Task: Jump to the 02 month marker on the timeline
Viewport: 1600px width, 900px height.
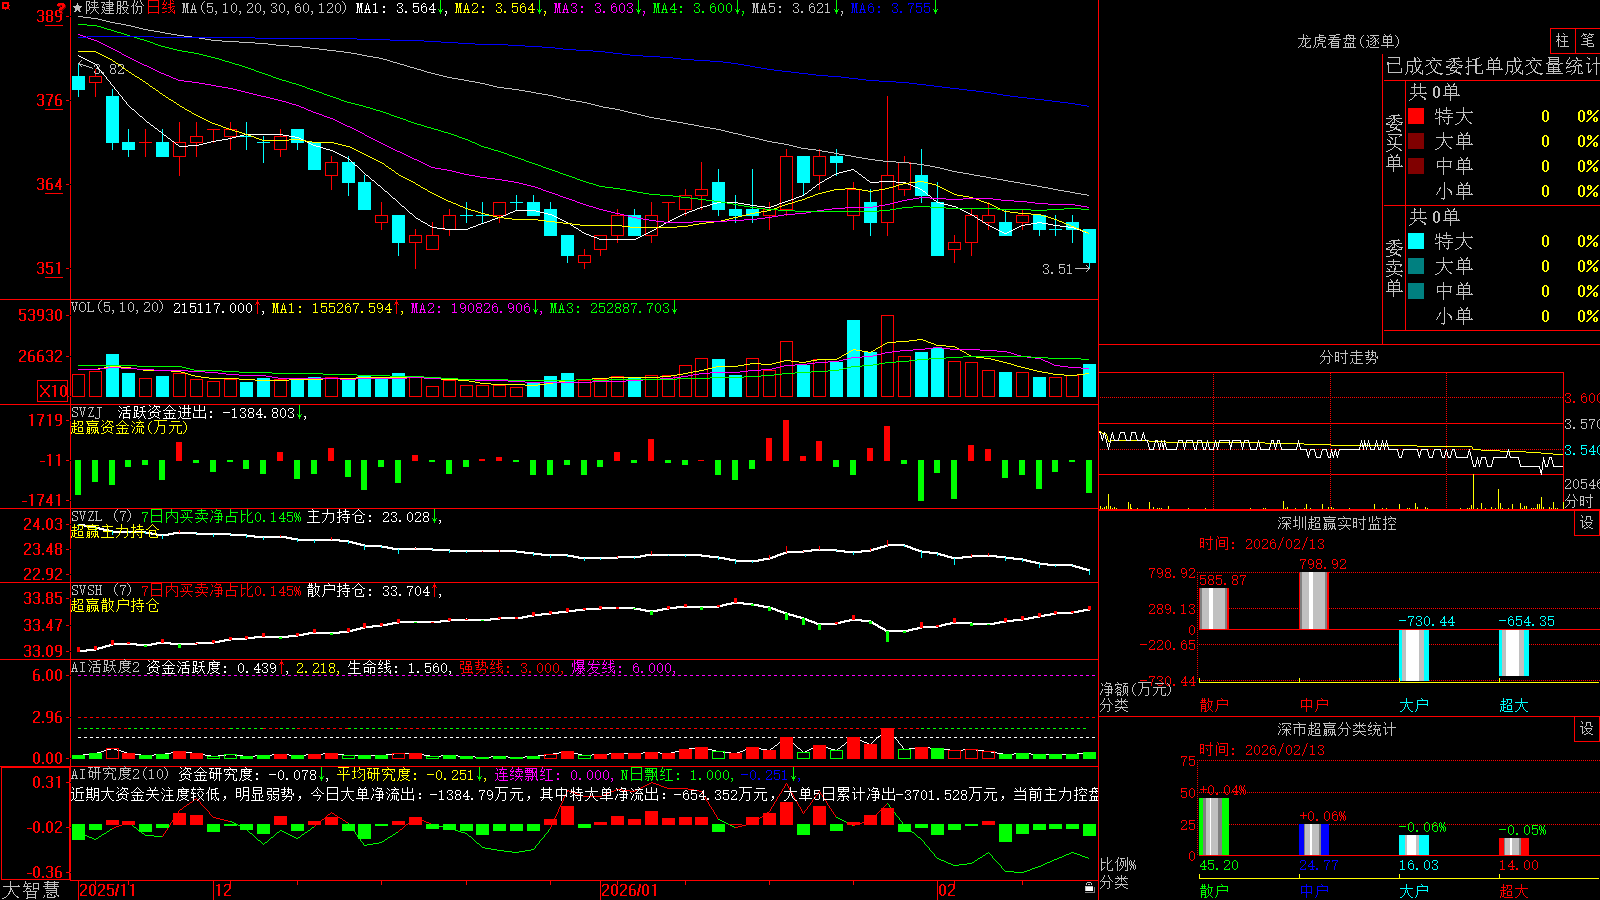Action: click(947, 890)
